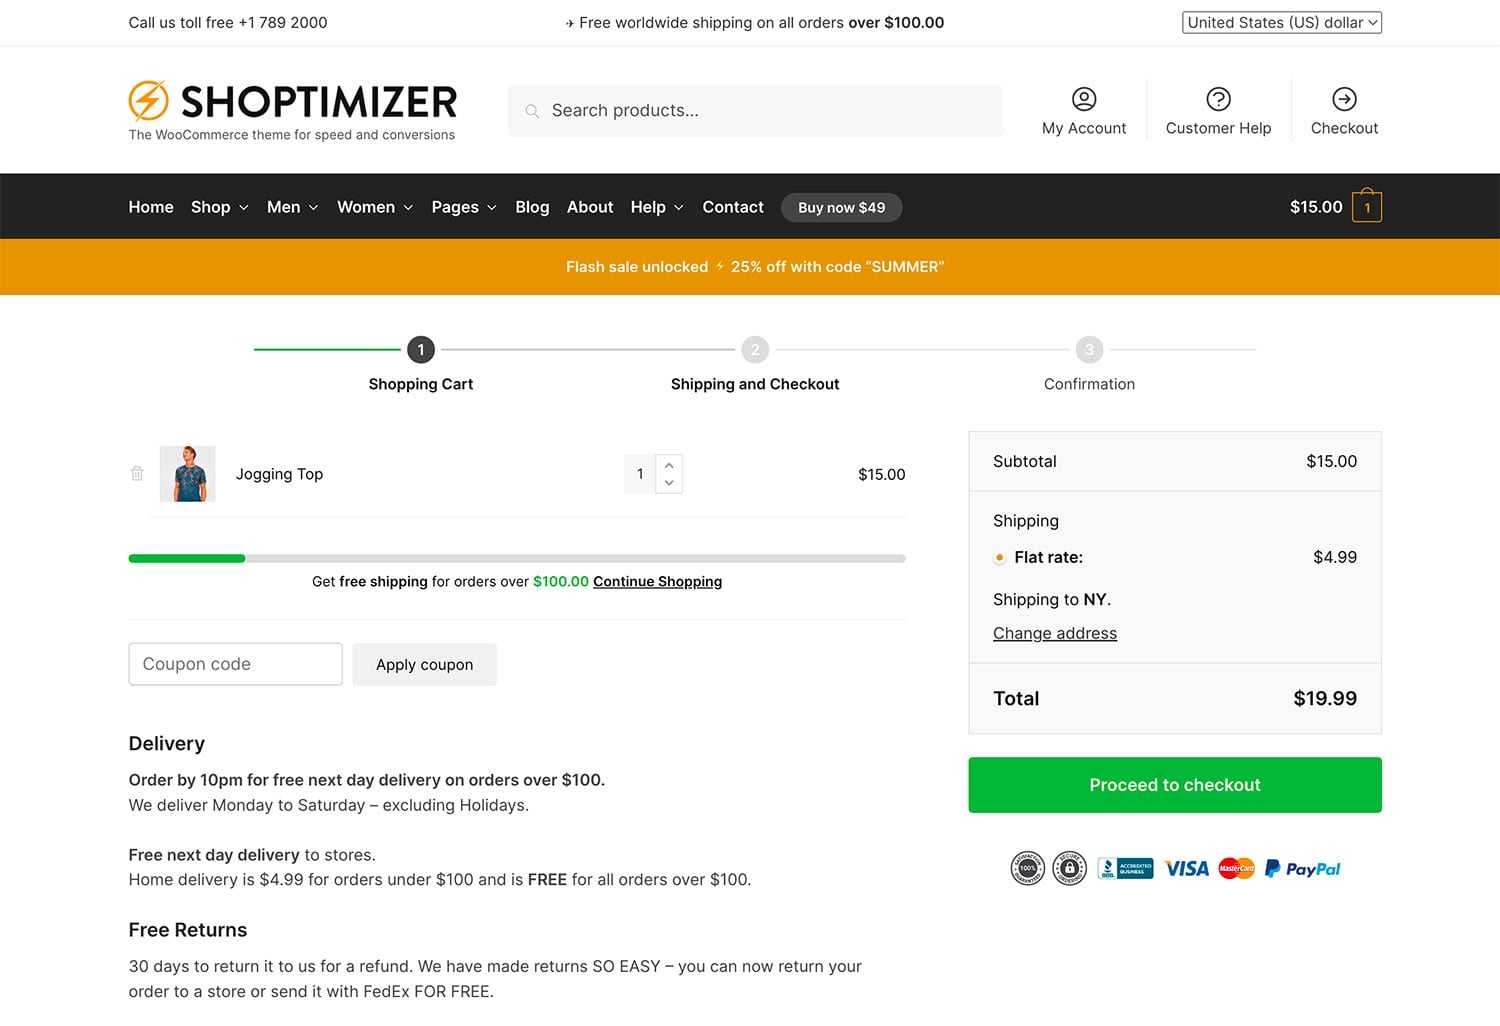This screenshot has width=1500, height=1026.
Task: Click the Flat rate $4.99 price
Action: [1335, 557]
